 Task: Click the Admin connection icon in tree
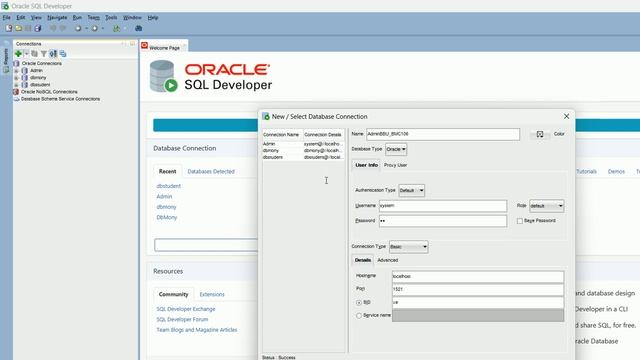tap(25, 70)
